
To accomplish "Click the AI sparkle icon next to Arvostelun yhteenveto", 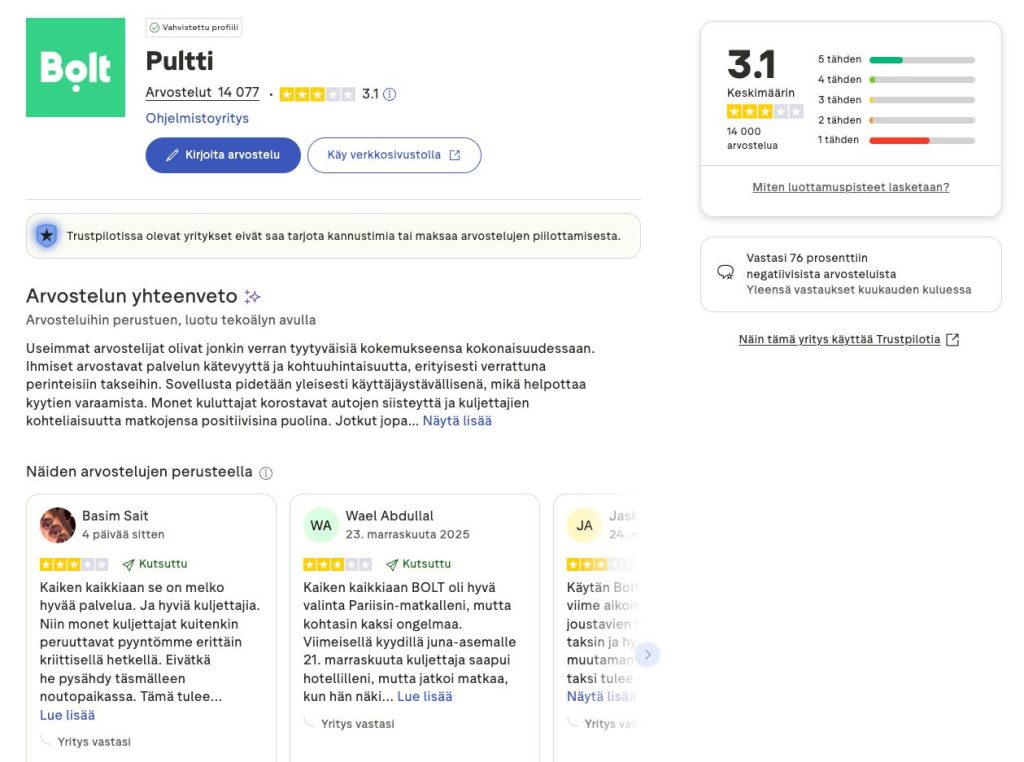I will [x=252, y=297].
